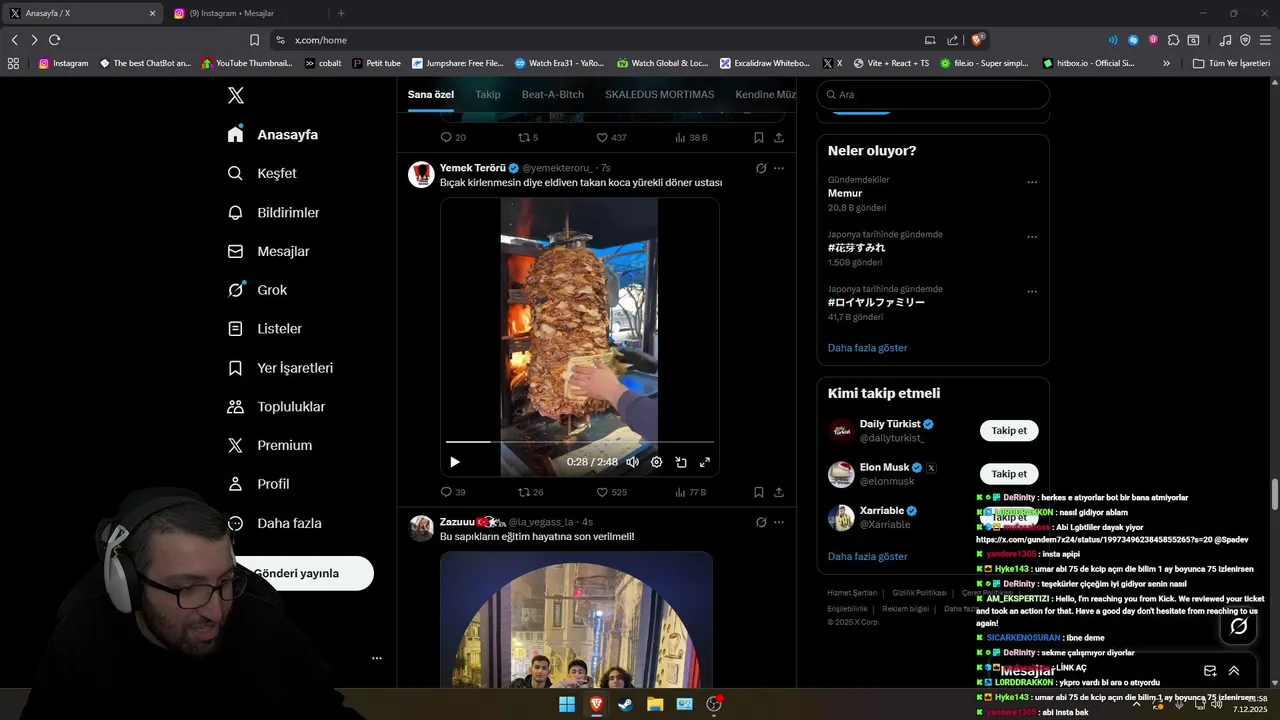The height and width of the screenshot is (720, 1280).
Task: Click the Gönderi yayınla button
Action: [298, 573]
